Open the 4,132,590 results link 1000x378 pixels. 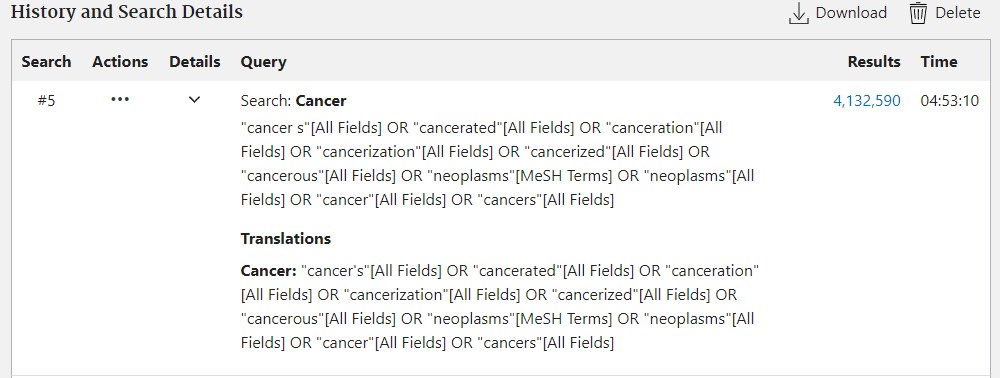pos(867,101)
